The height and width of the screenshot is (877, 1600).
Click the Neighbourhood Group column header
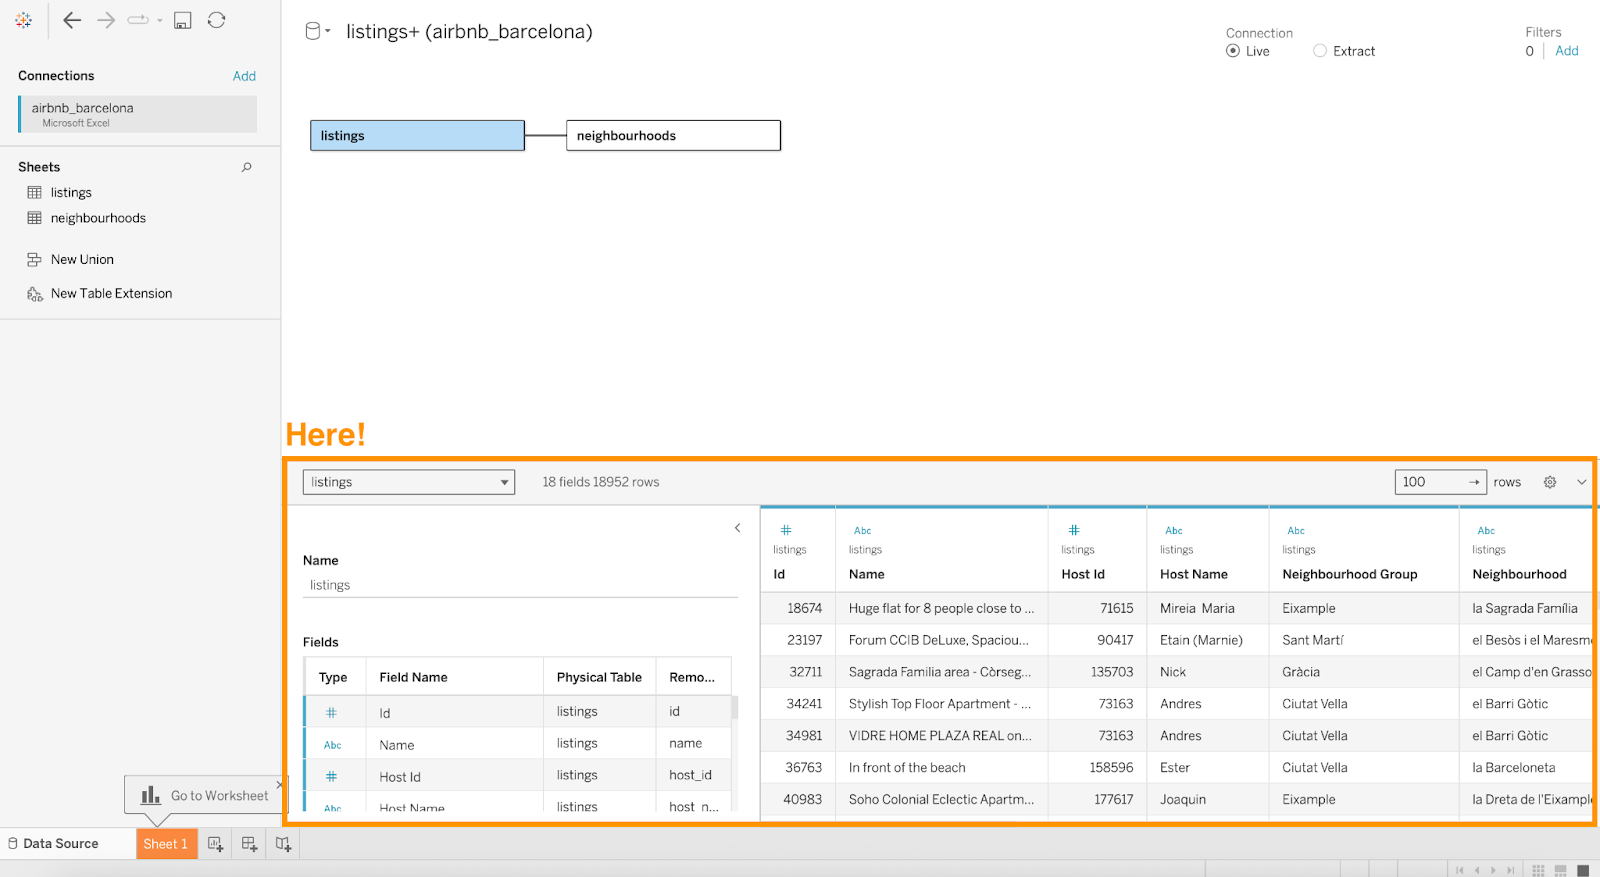pos(1349,574)
